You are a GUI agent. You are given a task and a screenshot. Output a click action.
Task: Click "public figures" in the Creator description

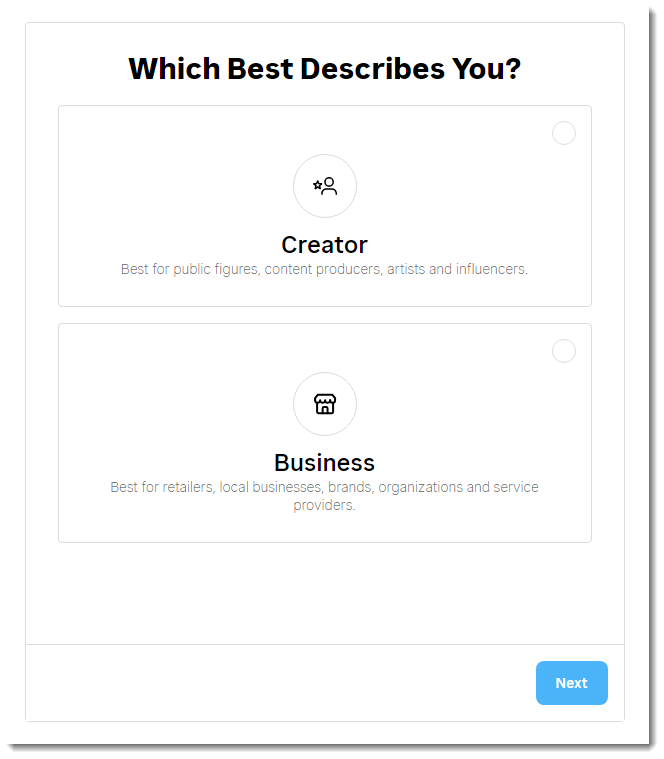point(217,269)
